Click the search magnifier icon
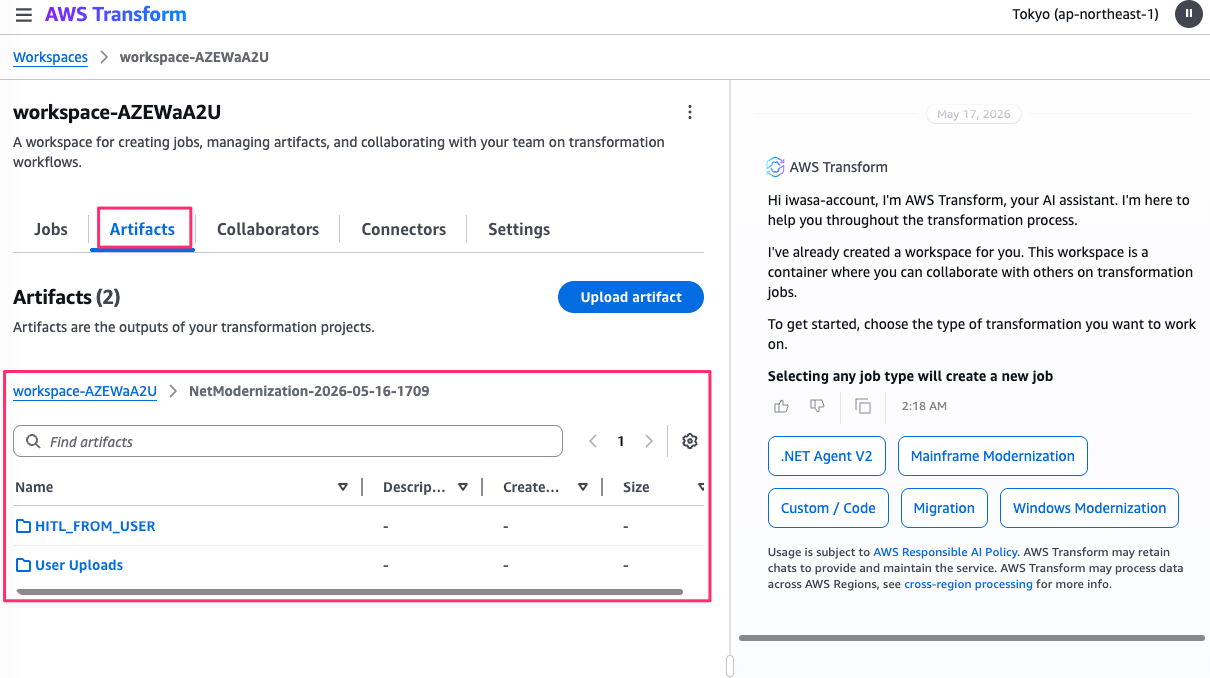The image size is (1210, 678). pyautogui.click(x=33, y=441)
